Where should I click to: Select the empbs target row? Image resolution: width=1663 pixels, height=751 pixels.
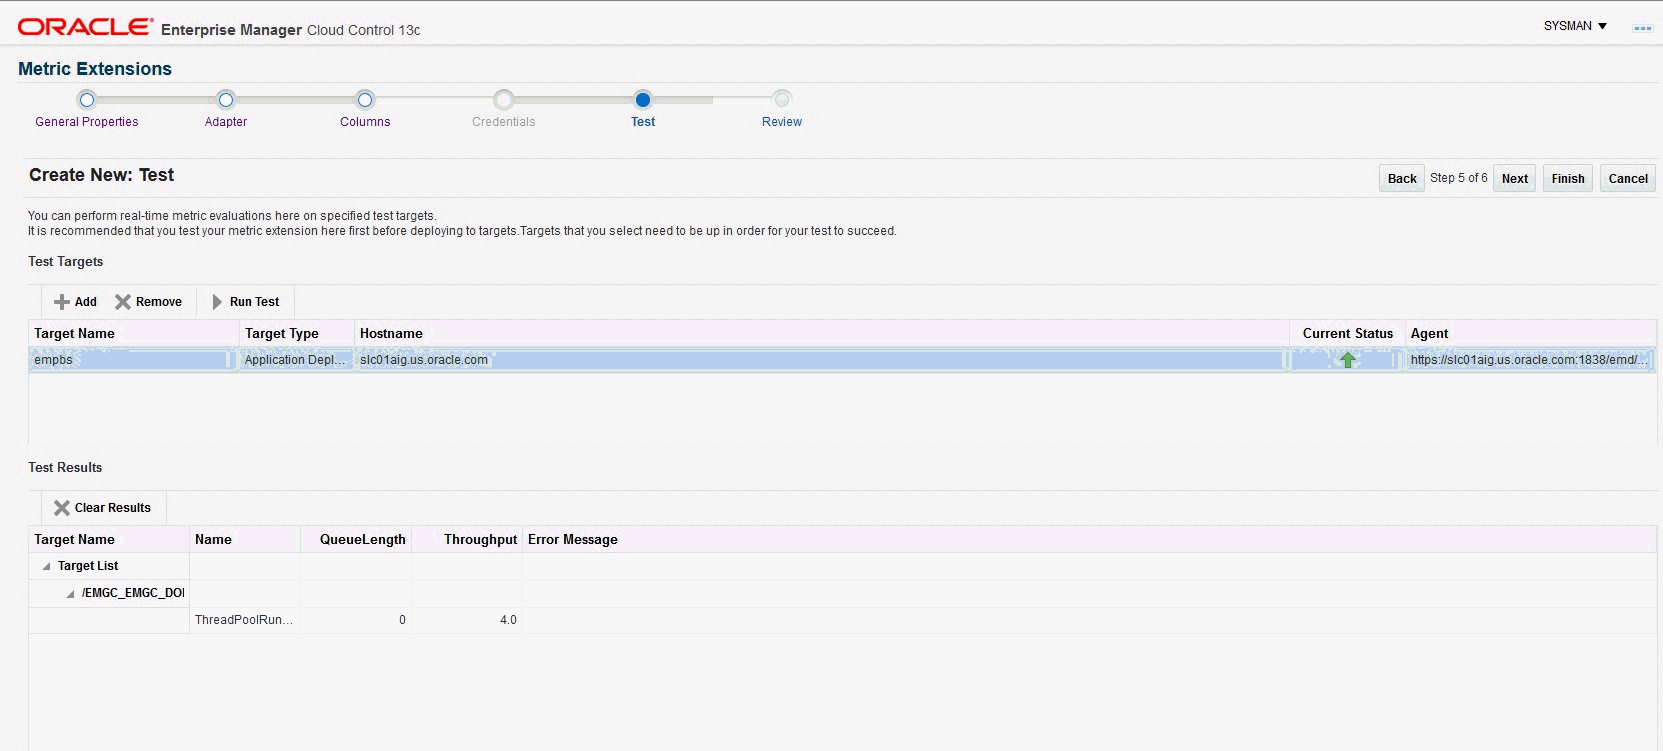[x=842, y=360]
